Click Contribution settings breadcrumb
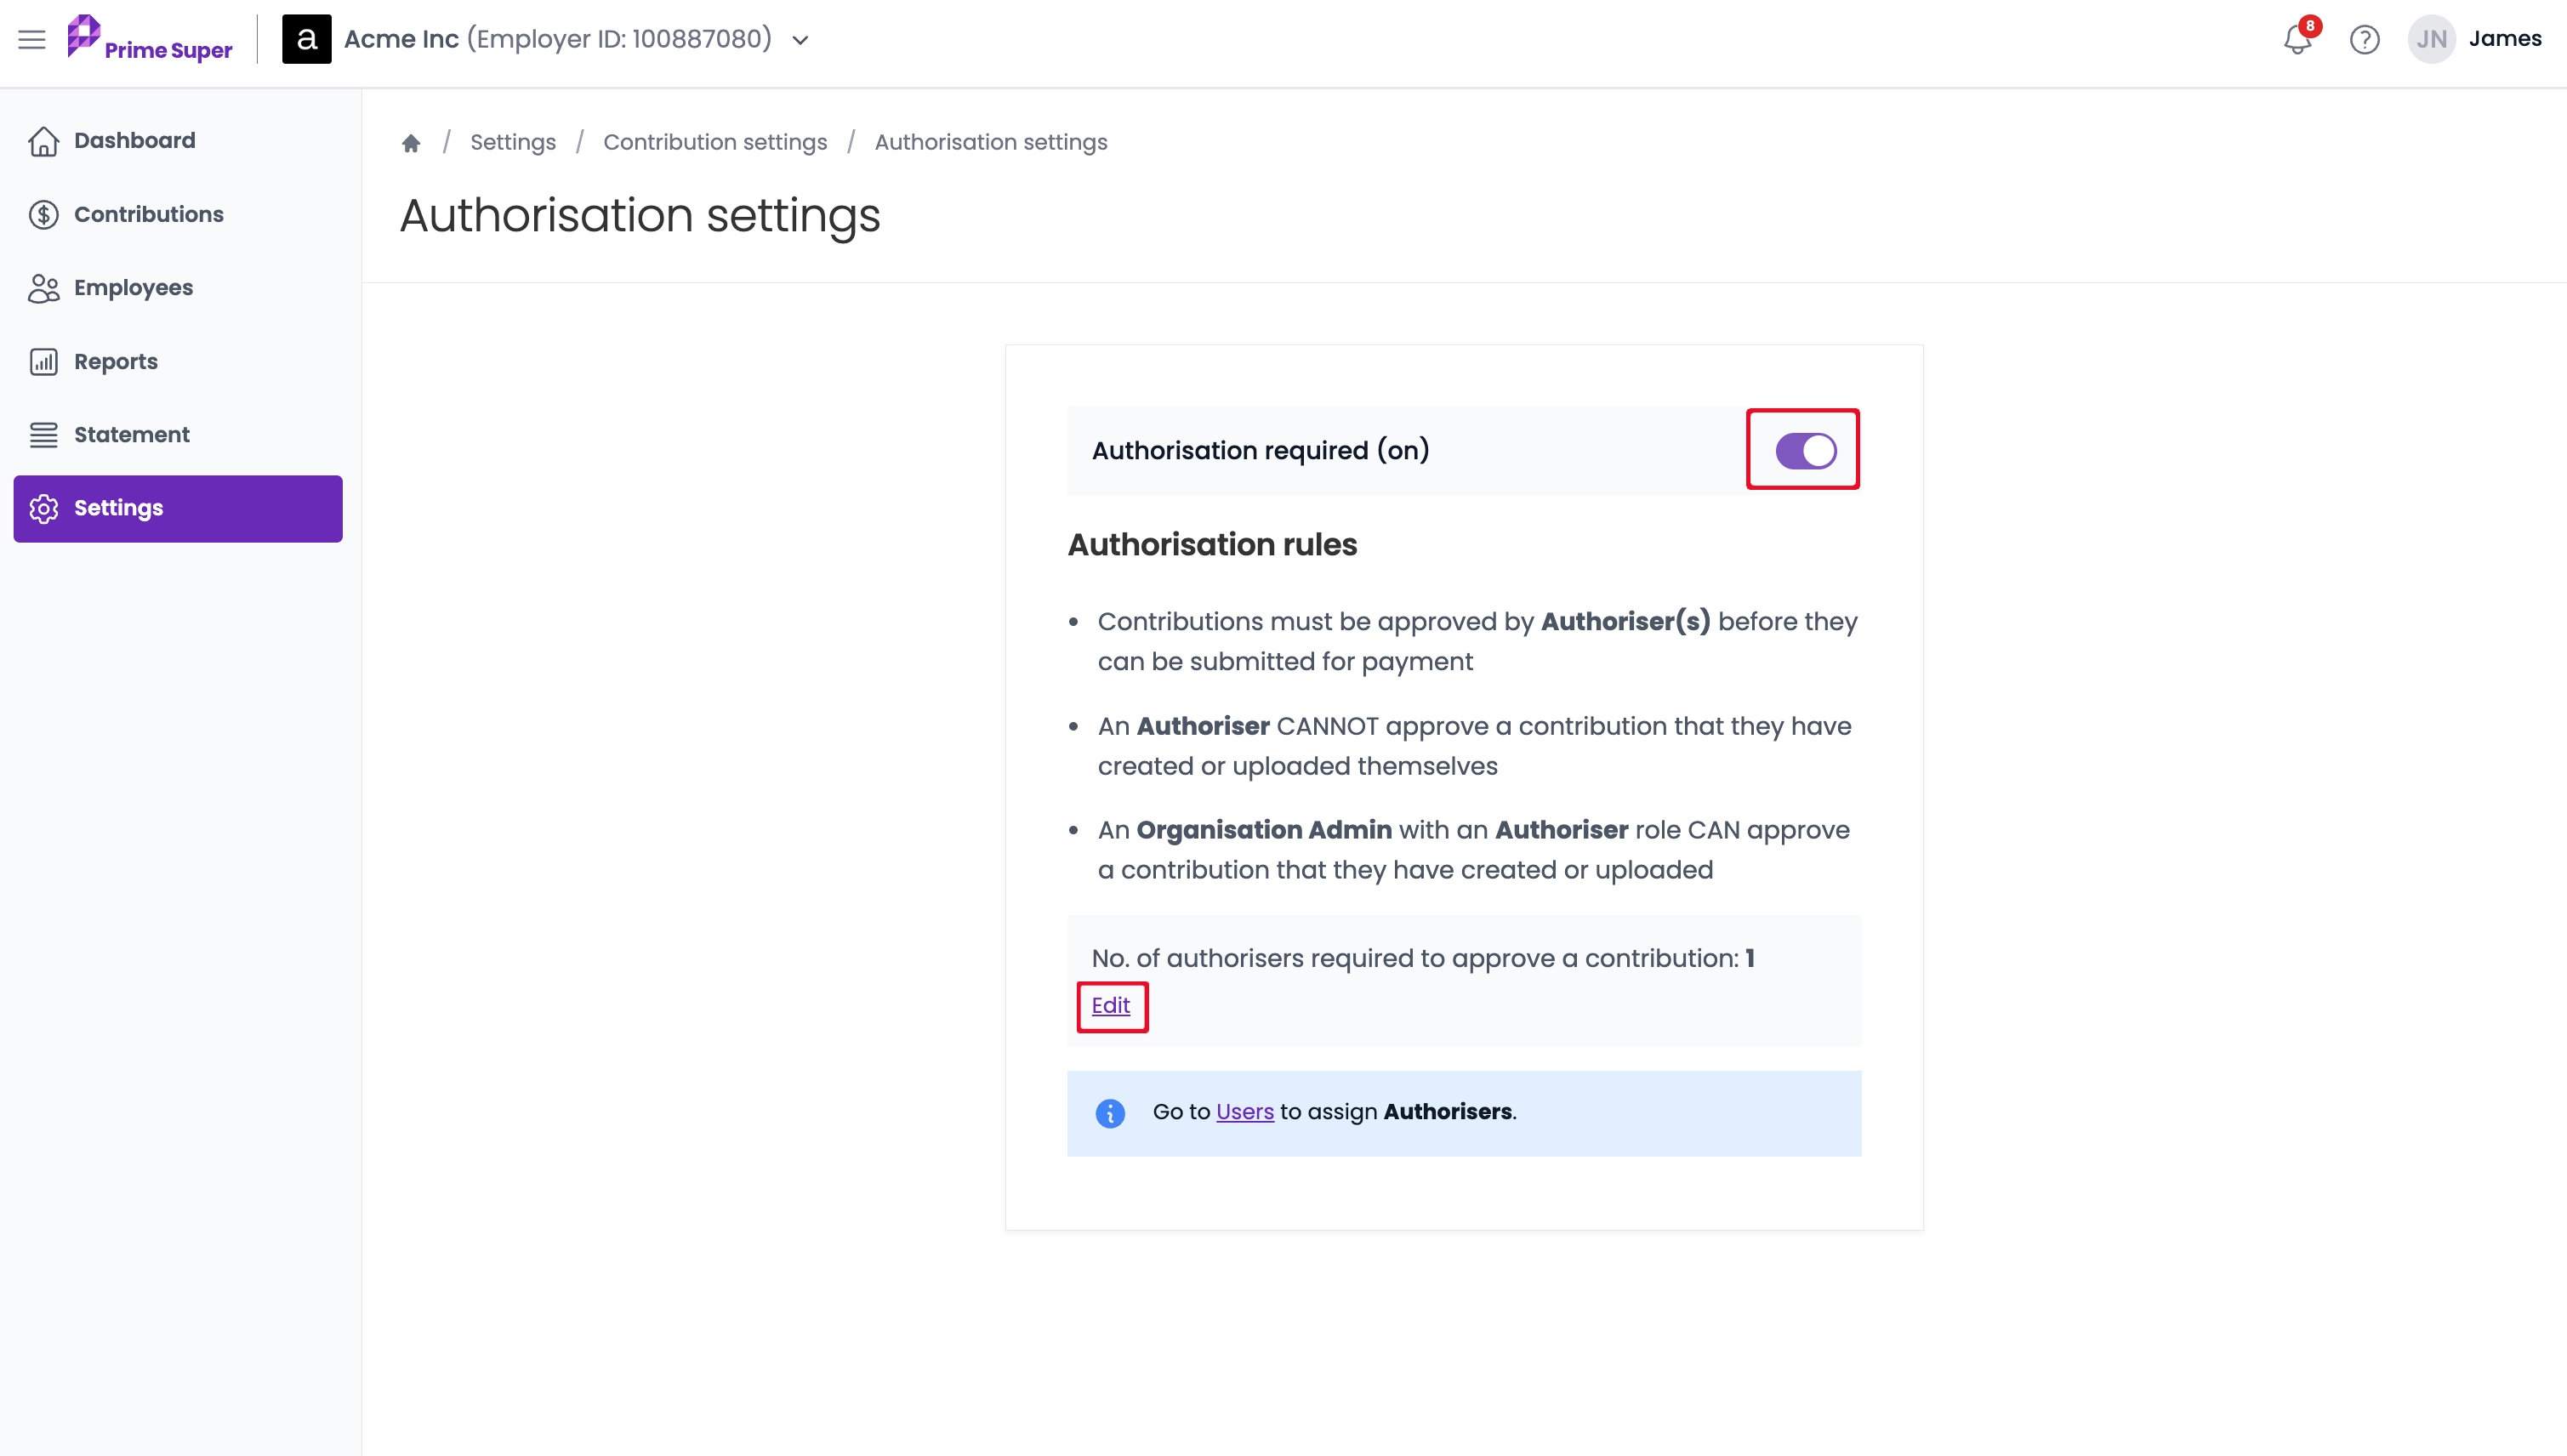 [715, 142]
